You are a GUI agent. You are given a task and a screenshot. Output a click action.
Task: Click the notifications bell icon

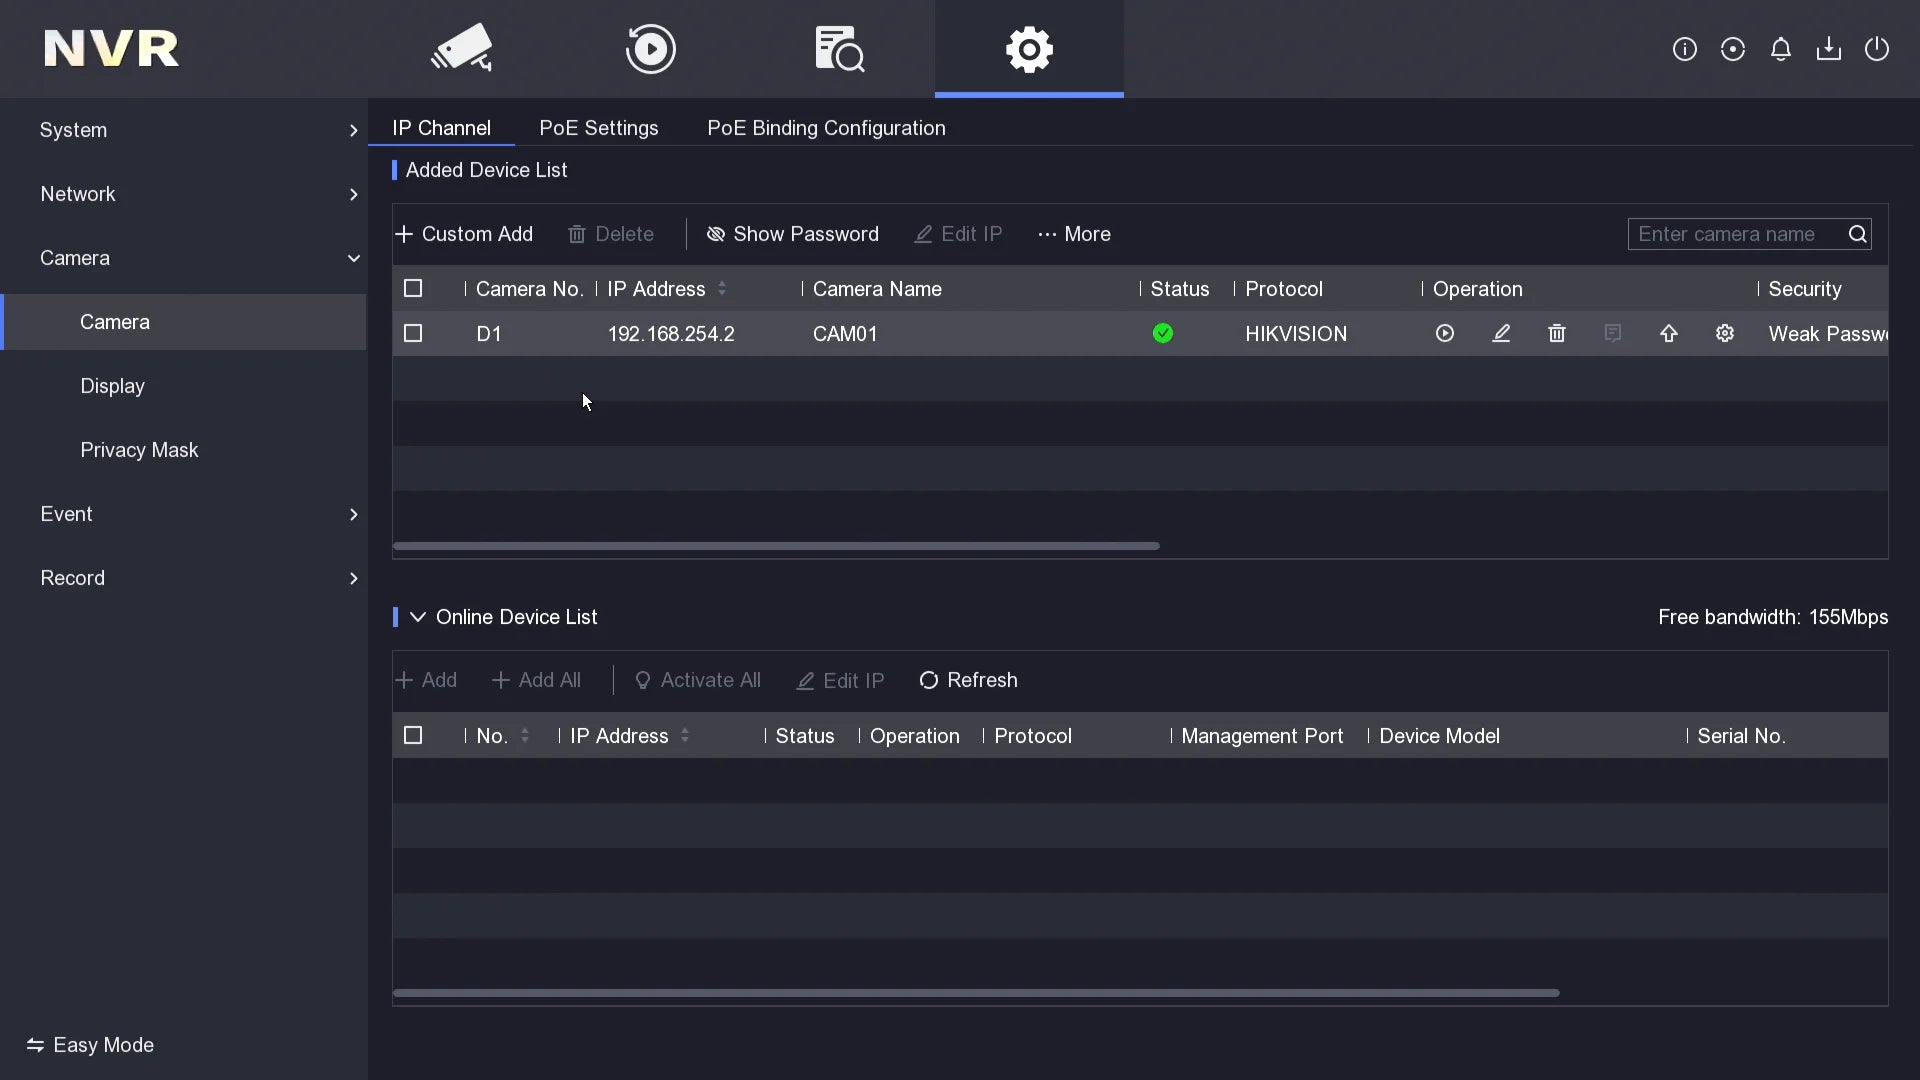[1780, 50]
